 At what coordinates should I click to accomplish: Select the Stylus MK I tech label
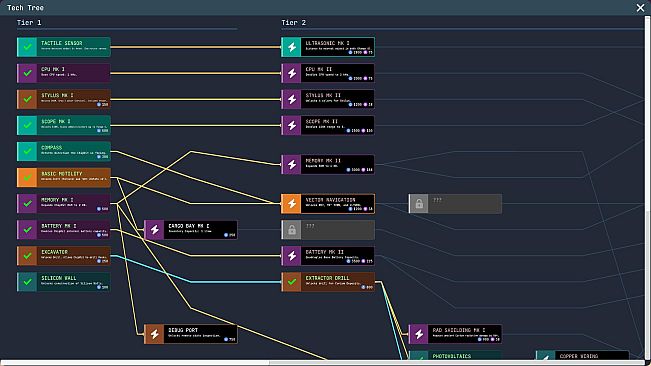(57, 95)
